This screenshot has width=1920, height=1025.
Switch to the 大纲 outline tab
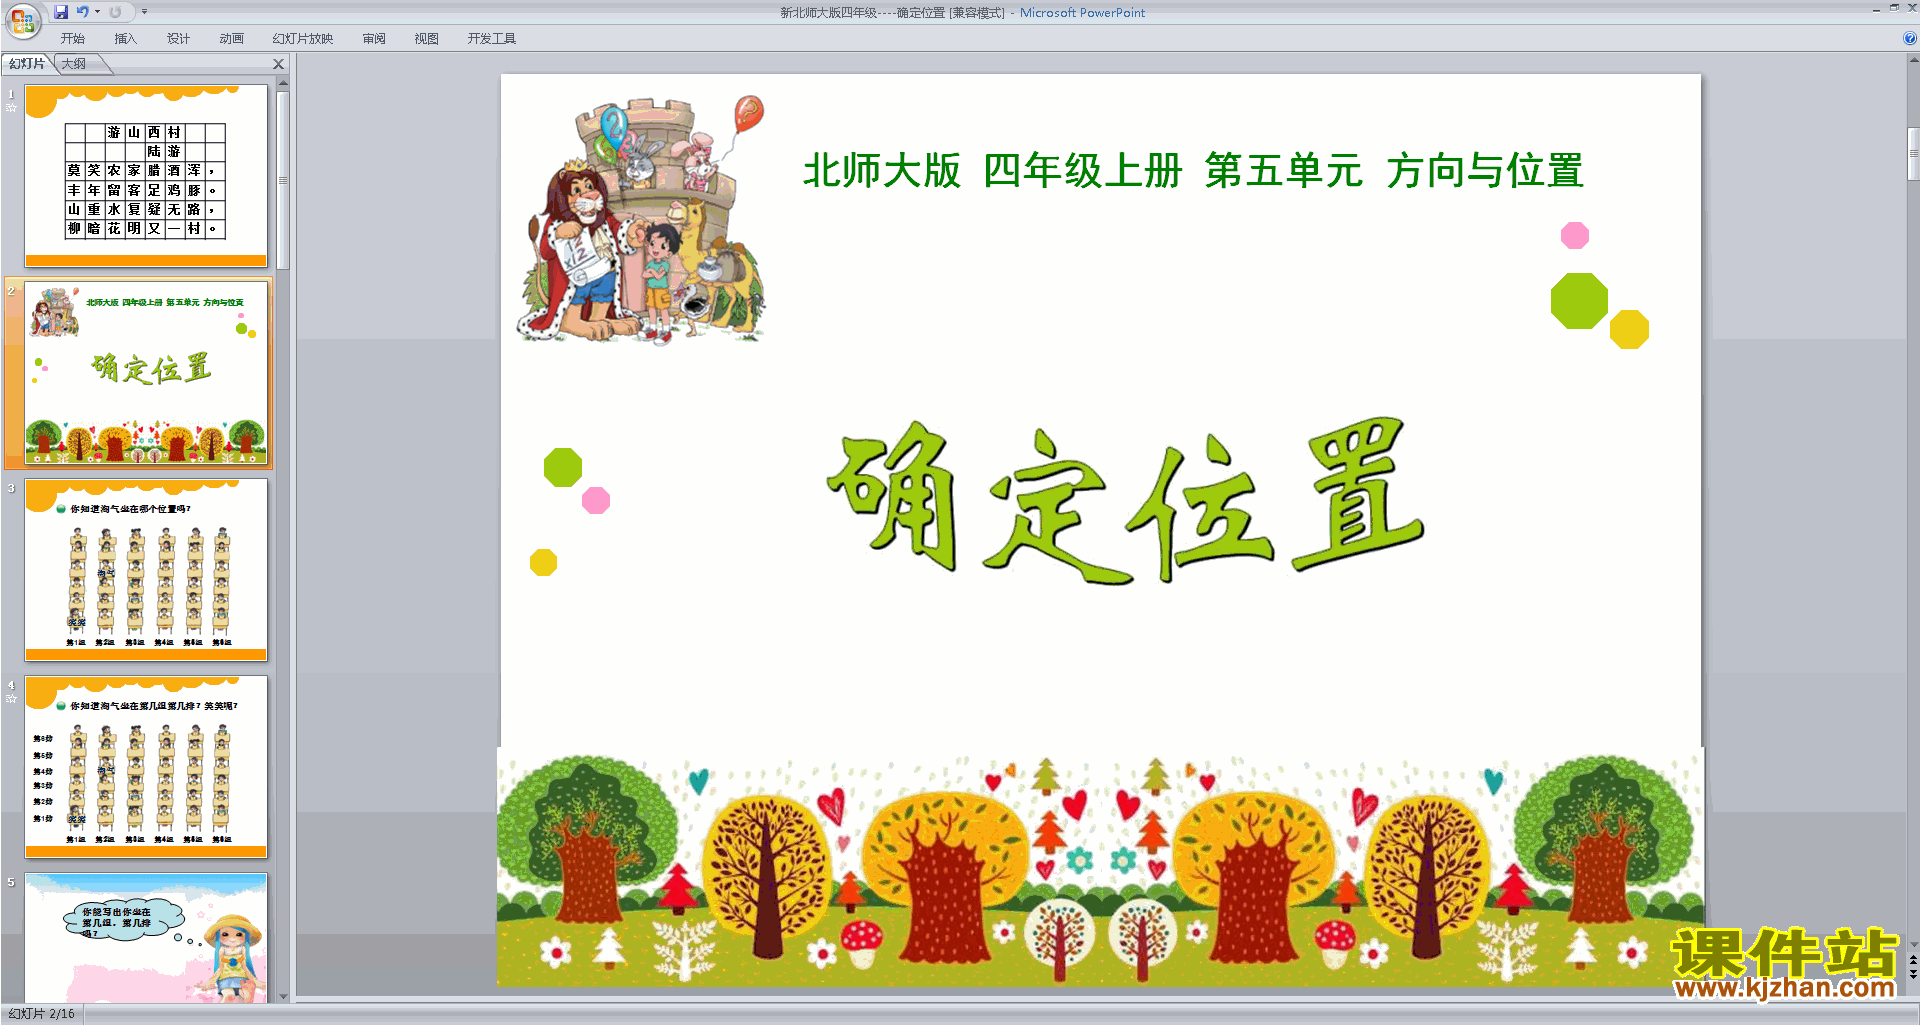coord(74,64)
